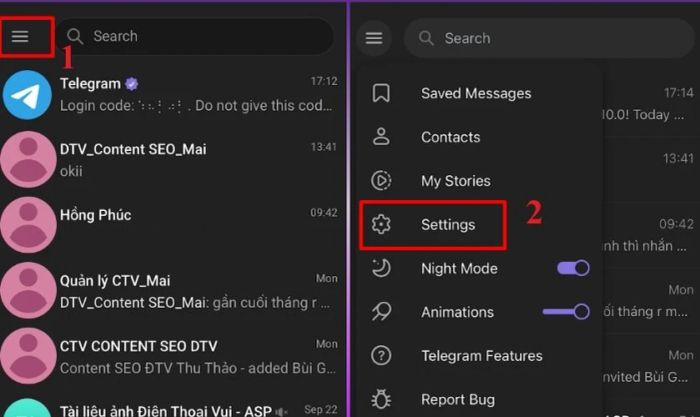Click the 13:41 timestamp in left panel
The width and height of the screenshot is (700, 417).
pos(324,147)
